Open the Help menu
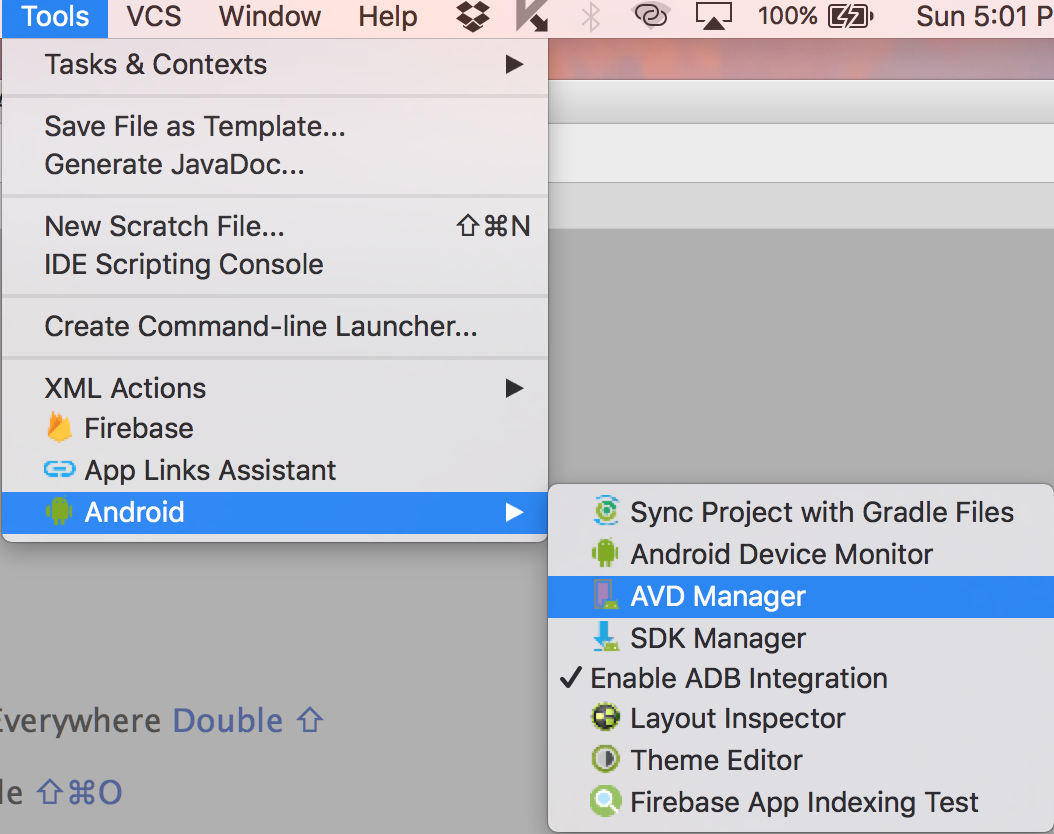Screen dimensions: 1054x834 pos(388,16)
